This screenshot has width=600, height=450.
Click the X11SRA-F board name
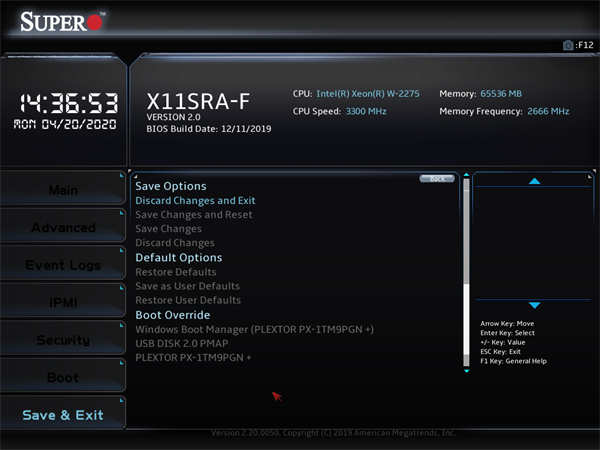pos(198,101)
